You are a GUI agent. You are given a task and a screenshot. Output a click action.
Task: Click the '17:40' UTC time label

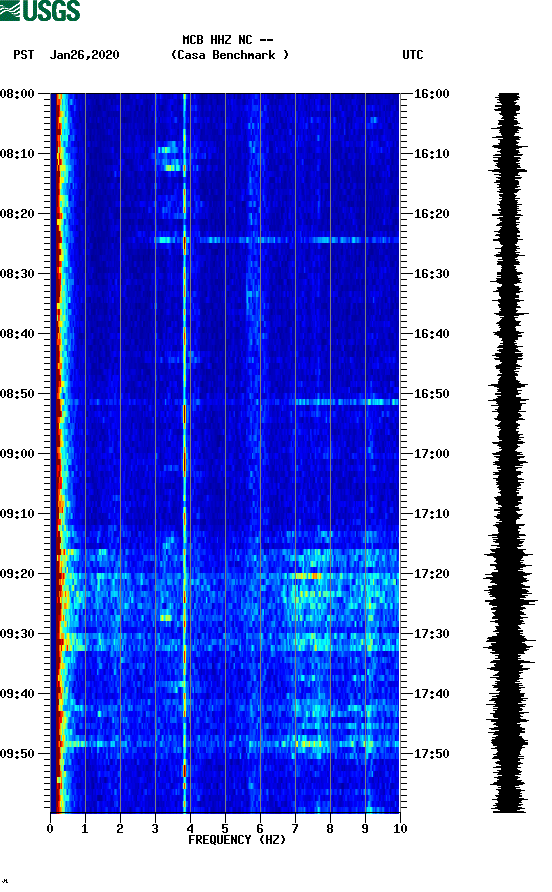pos(431,693)
